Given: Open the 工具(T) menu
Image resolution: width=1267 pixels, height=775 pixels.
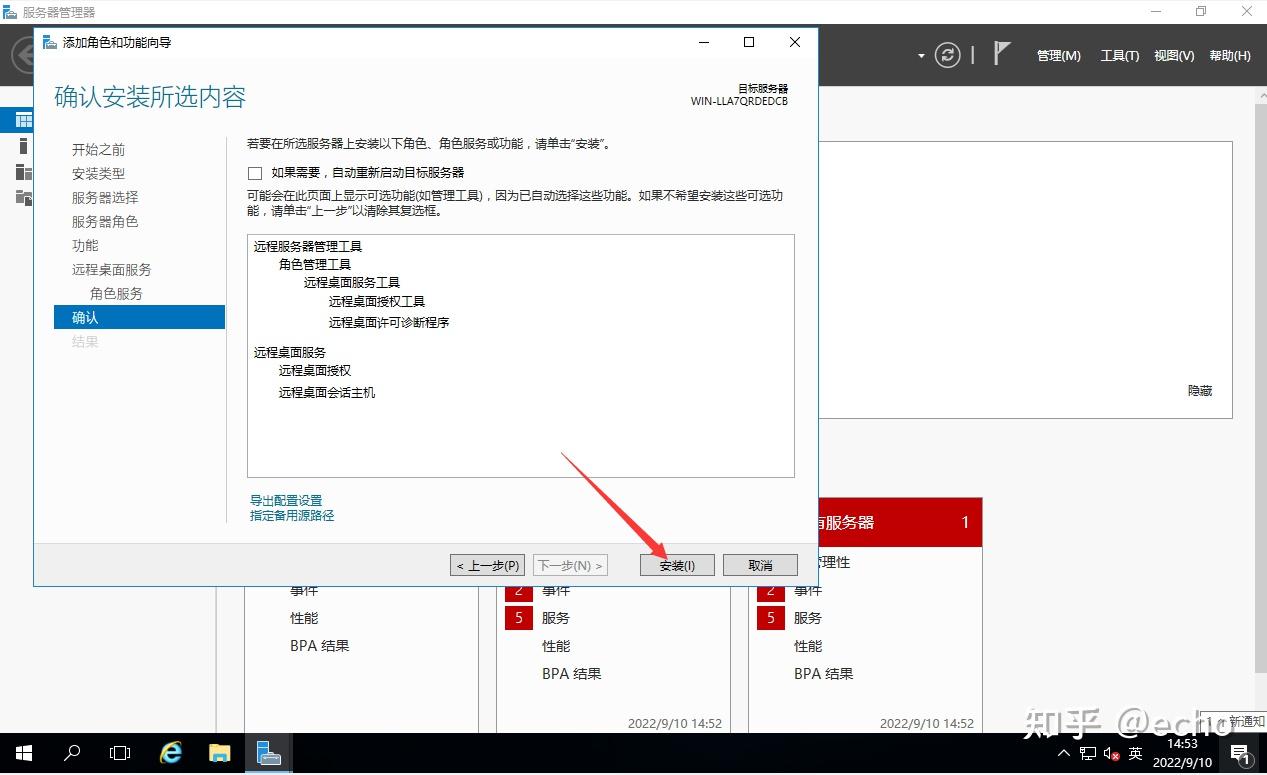Looking at the screenshot, I should (1119, 55).
